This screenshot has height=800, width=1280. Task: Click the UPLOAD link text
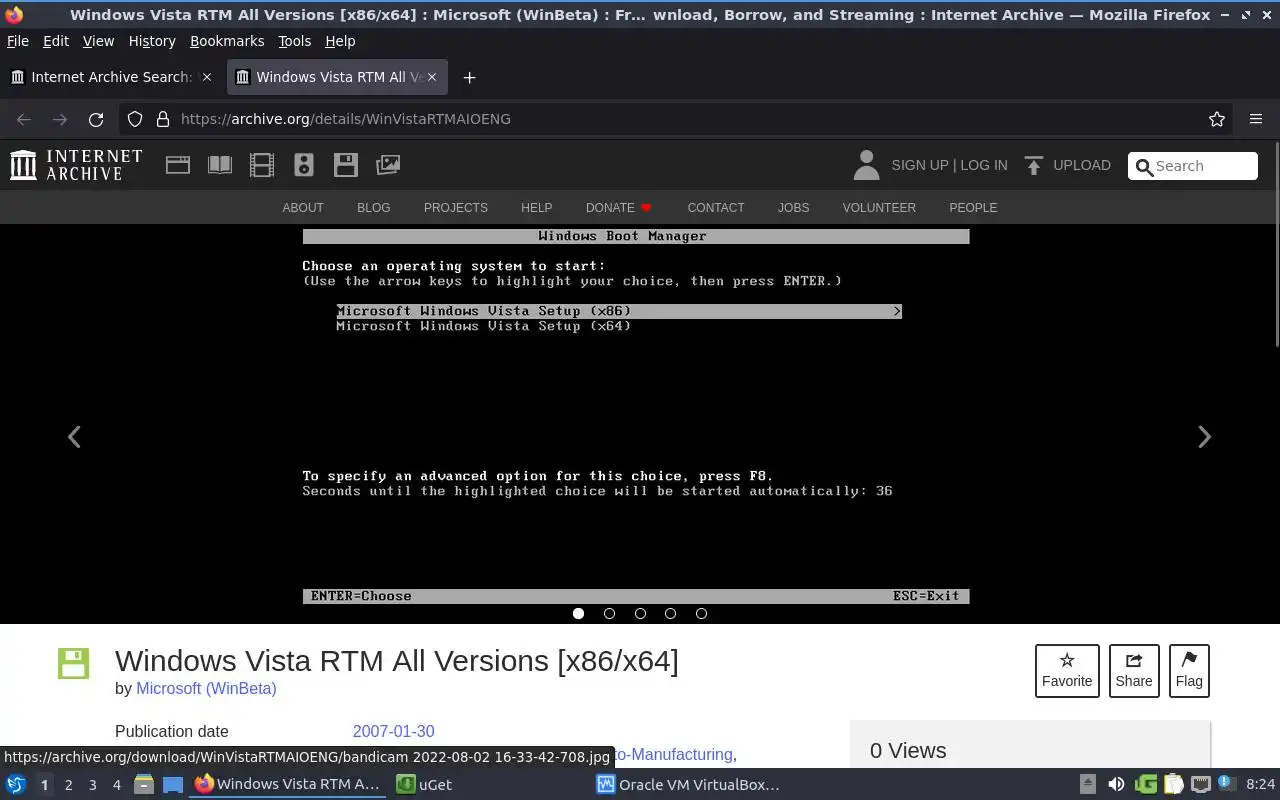coord(1082,165)
